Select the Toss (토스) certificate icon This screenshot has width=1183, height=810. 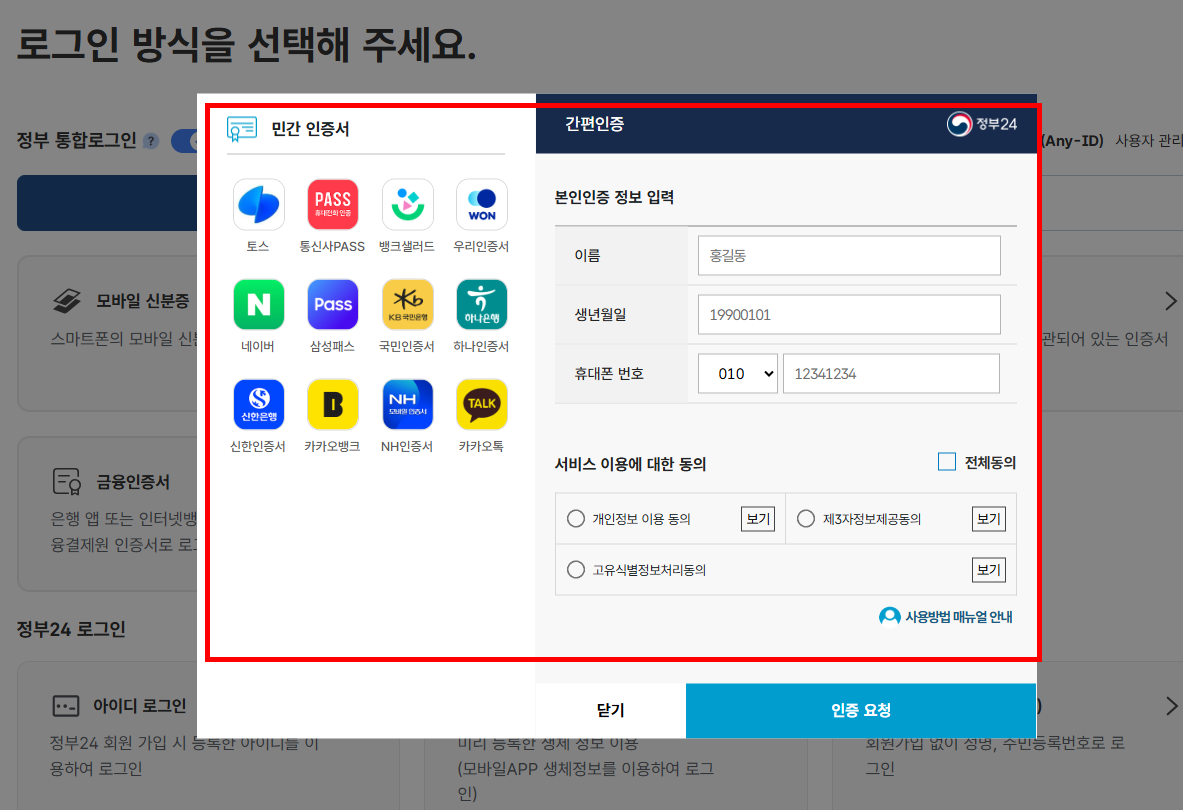click(x=259, y=204)
